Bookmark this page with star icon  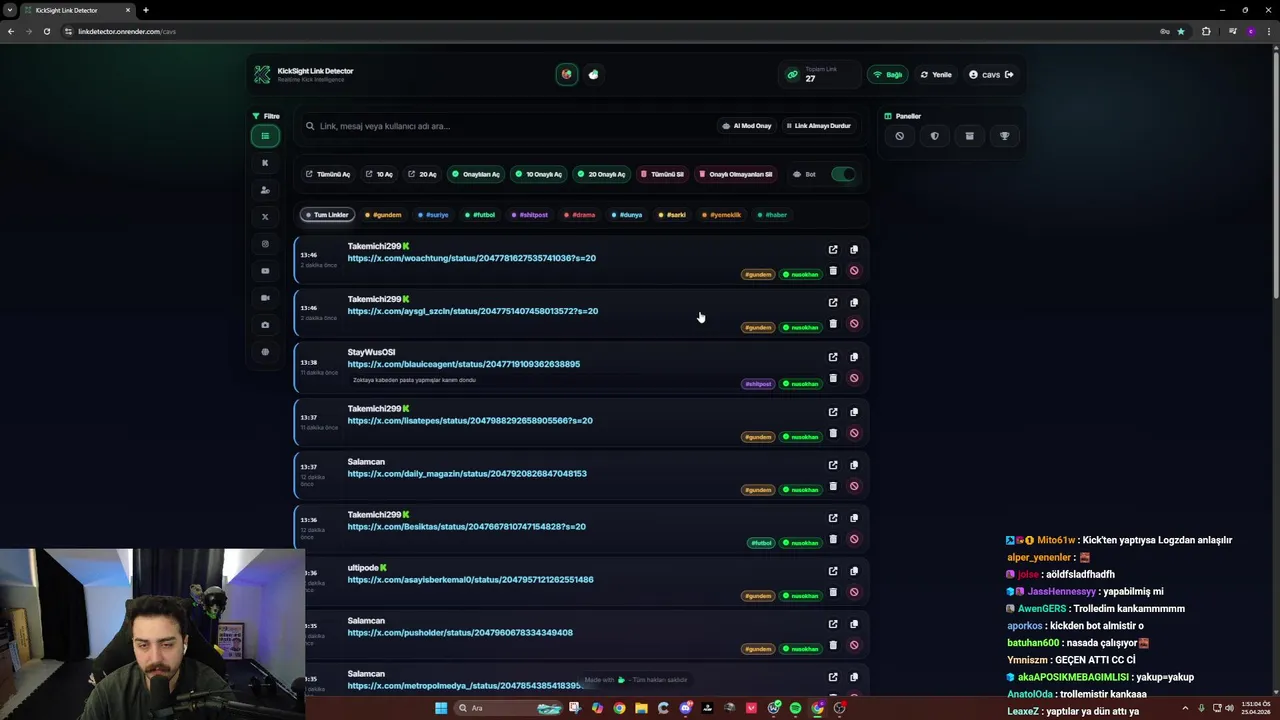click(1181, 31)
